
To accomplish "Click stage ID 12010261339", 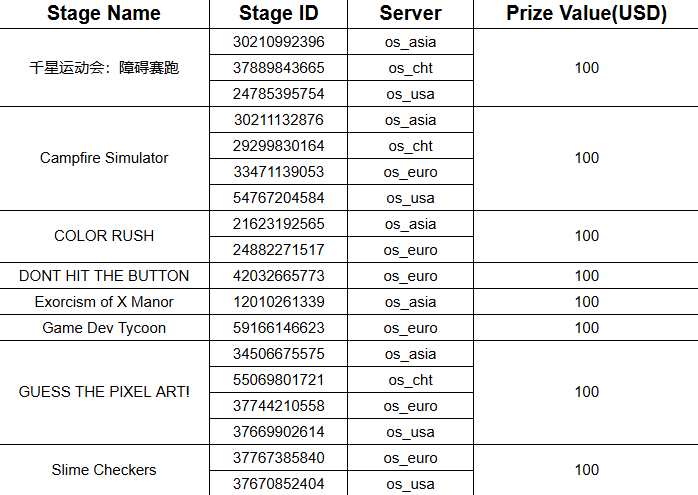I will point(279,302).
